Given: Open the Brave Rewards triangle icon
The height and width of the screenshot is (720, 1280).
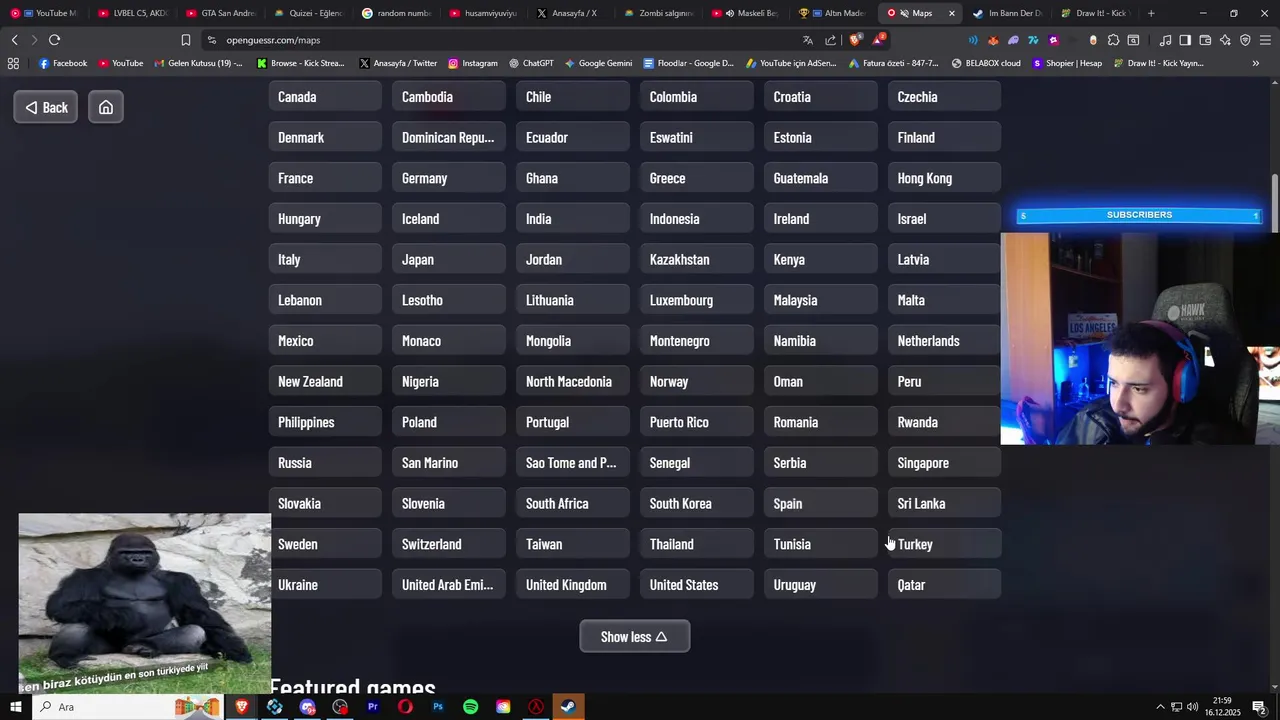Looking at the screenshot, I should (x=878, y=40).
